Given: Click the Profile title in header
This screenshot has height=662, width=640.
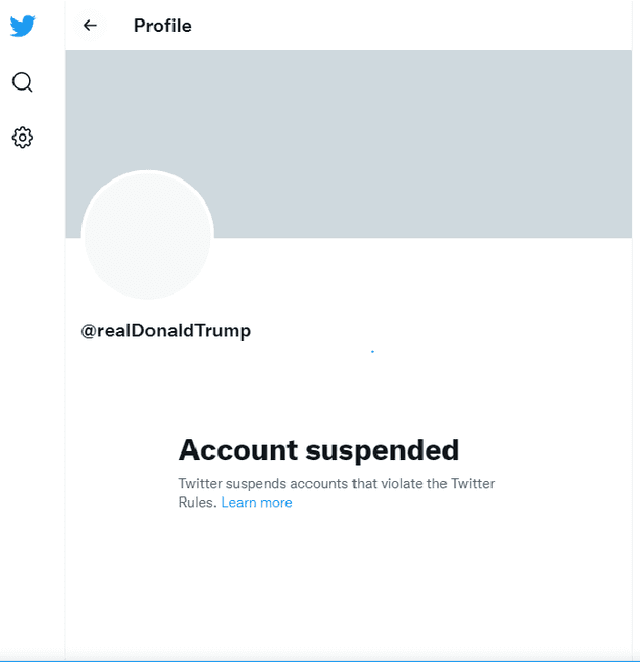Looking at the screenshot, I should [x=163, y=26].
